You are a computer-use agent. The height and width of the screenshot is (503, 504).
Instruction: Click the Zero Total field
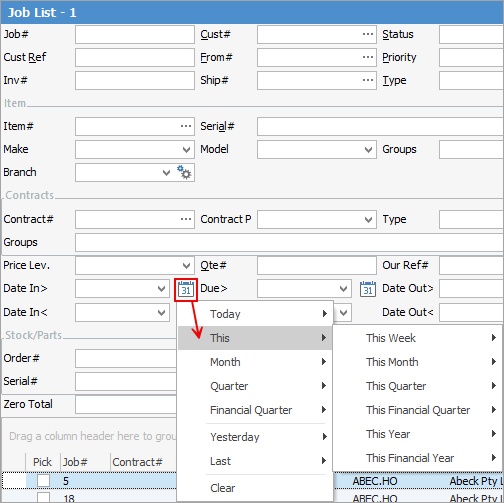point(126,404)
